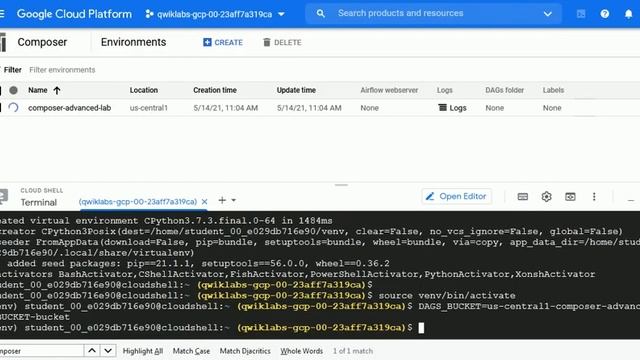
Task: Click the terminal command prompt
Action: [421, 328]
